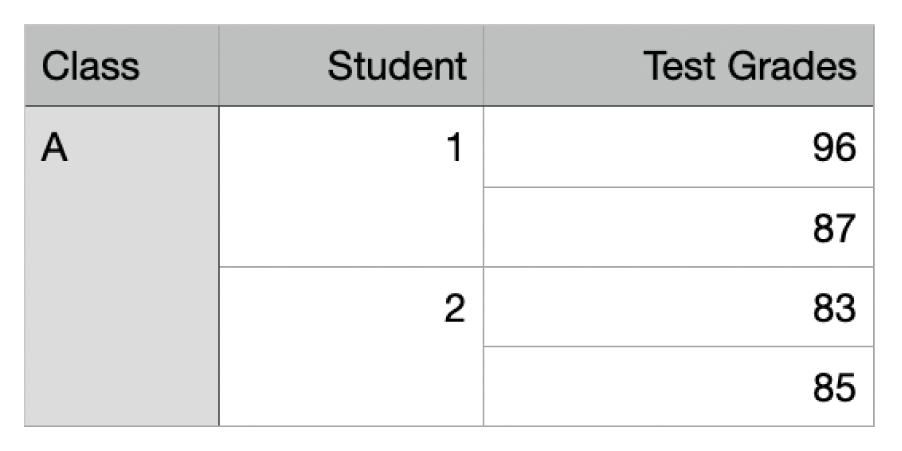Click border separating Student 1 and Student 2
The height and width of the screenshot is (451, 902).
point(351,267)
